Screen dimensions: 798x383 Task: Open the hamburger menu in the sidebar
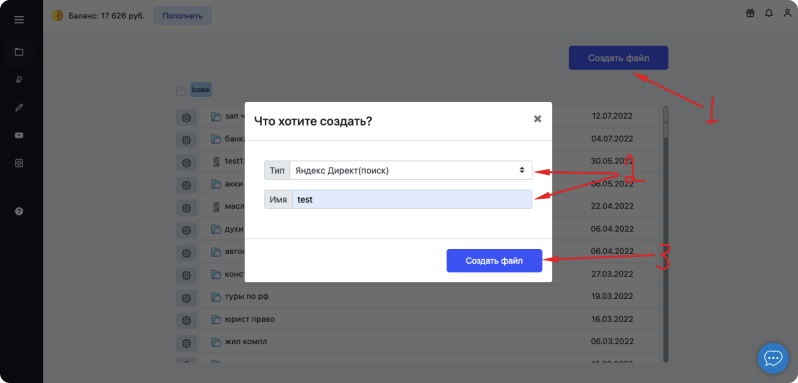click(x=19, y=20)
